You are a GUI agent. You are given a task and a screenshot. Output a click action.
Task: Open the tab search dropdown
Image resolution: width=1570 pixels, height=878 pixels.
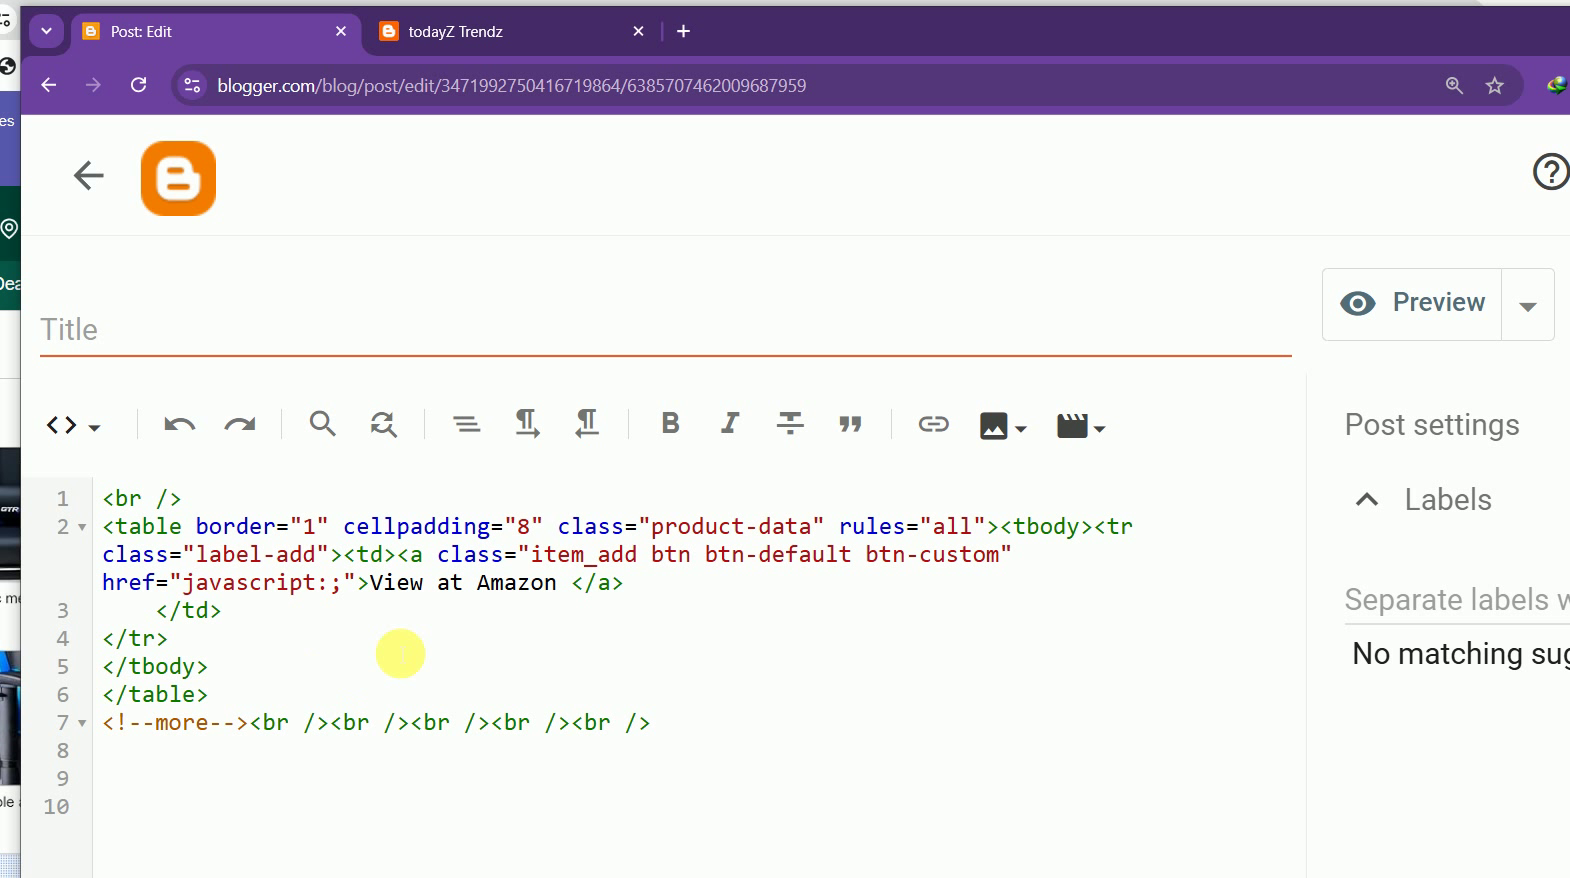(x=46, y=32)
